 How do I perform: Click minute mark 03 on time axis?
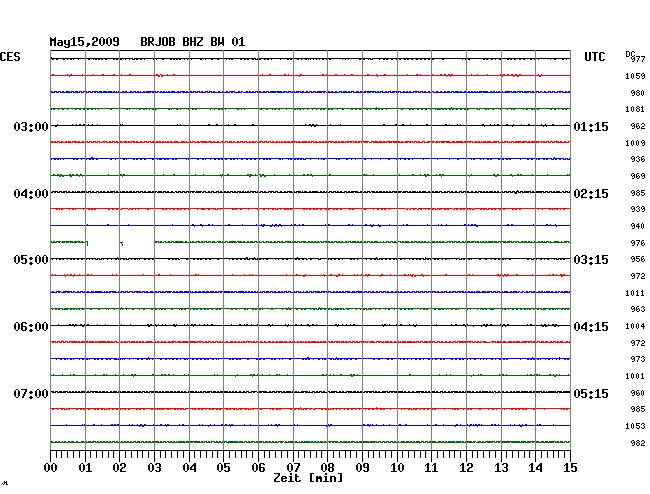click(x=154, y=467)
